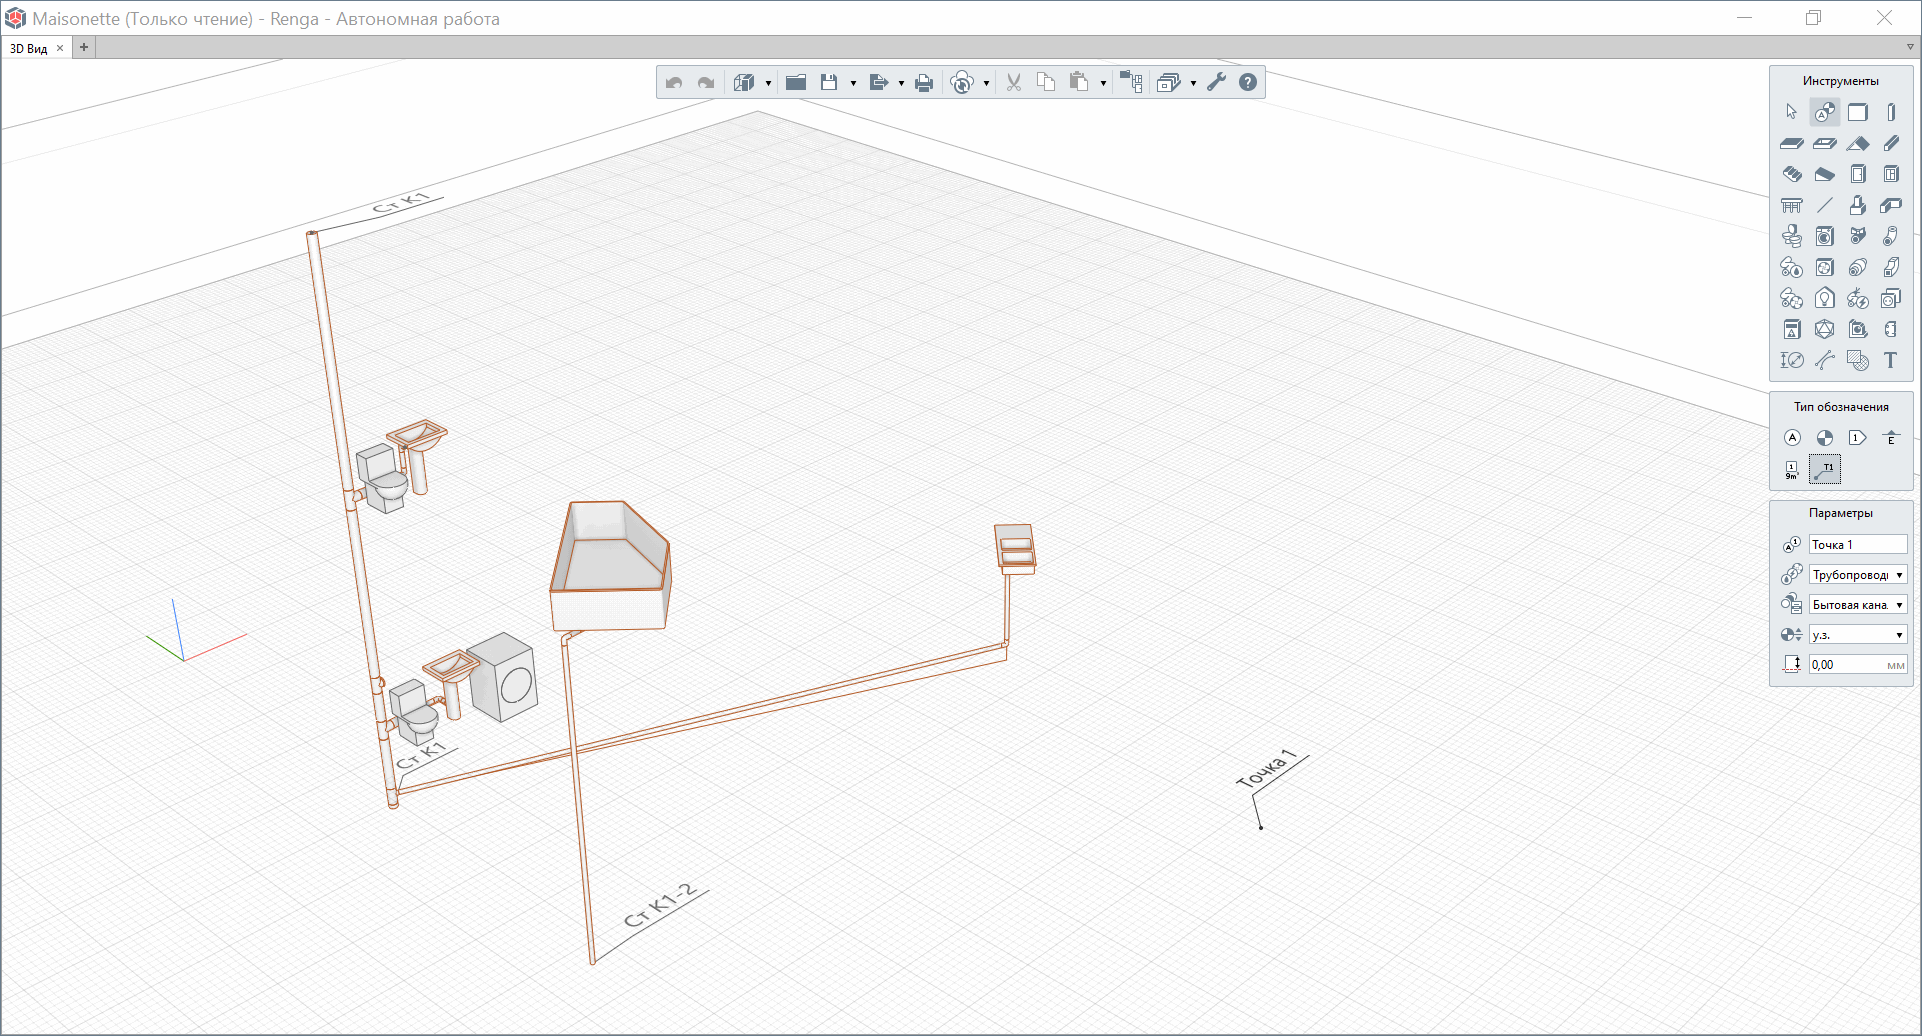Select the arrow selection tool
1922x1036 pixels.
[1791, 112]
